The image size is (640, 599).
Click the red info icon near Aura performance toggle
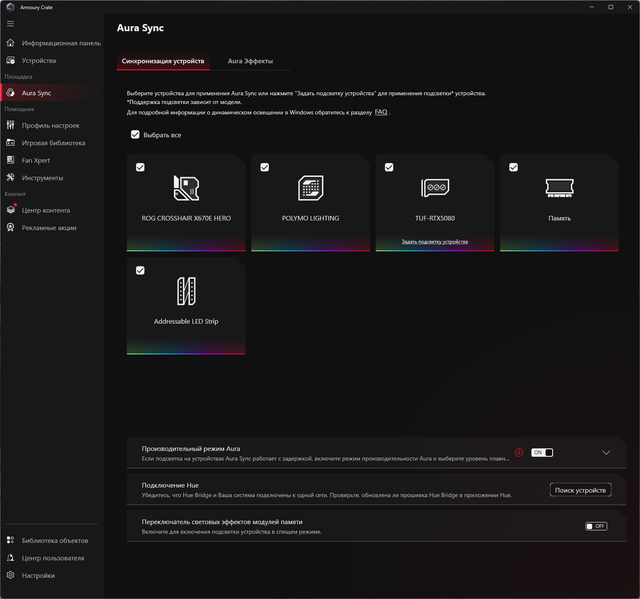coord(519,453)
